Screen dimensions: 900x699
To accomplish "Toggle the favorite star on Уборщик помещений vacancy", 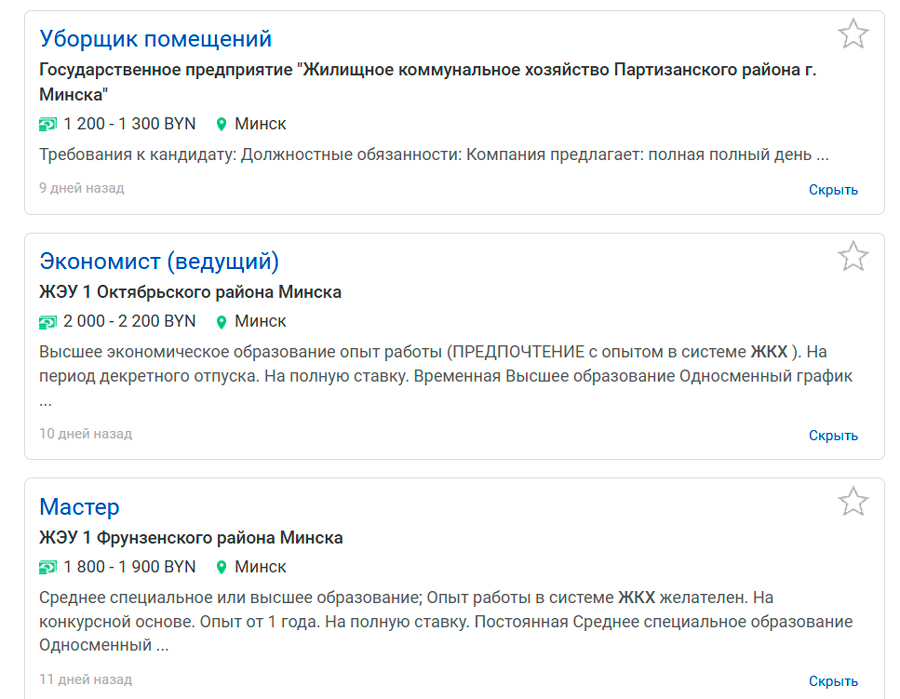I will [x=854, y=35].
